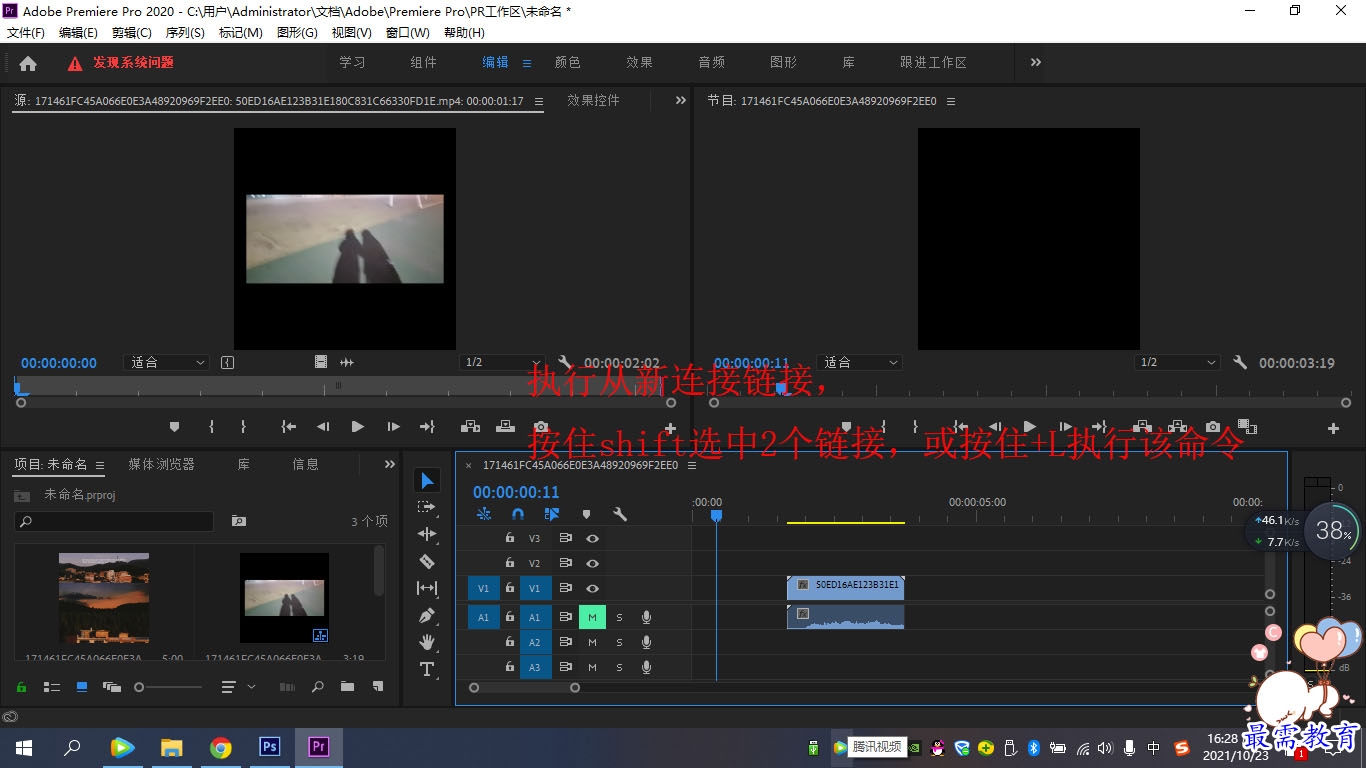Solo track A3 with S button
The image size is (1366, 768).
(x=619, y=667)
